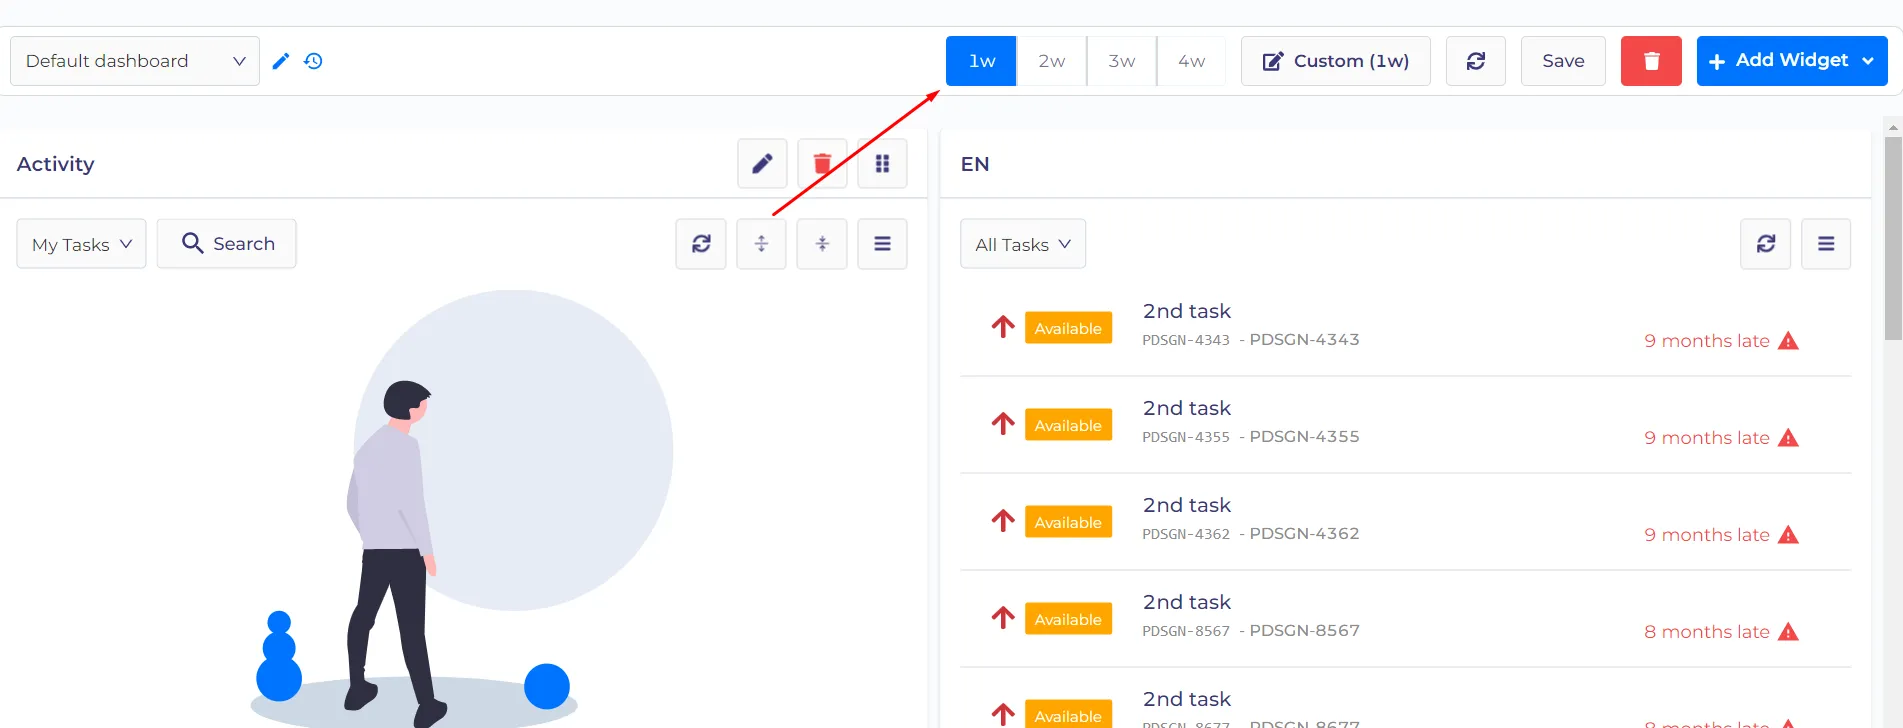The image size is (1903, 728).
Task: Open the Default dashboard dropdown
Action: tap(135, 61)
